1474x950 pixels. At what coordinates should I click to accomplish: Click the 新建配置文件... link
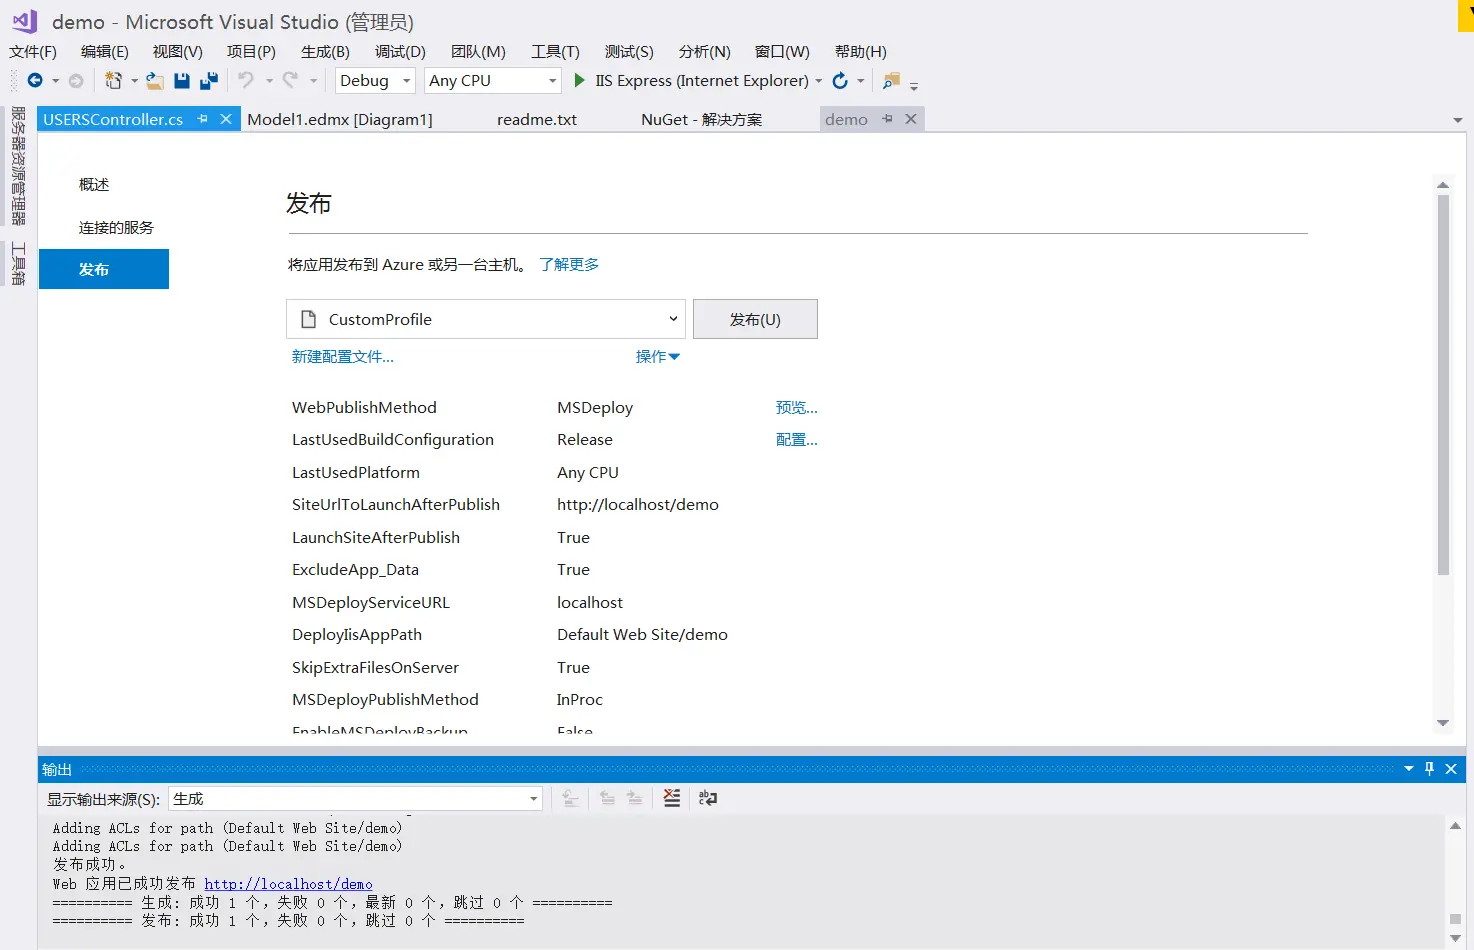coord(343,357)
